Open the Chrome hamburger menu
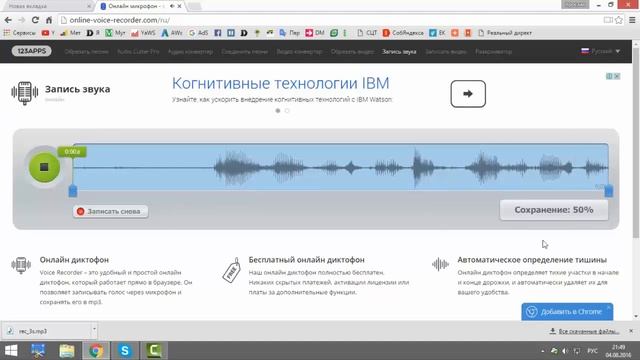The width and height of the screenshot is (640, 360). tap(632, 20)
